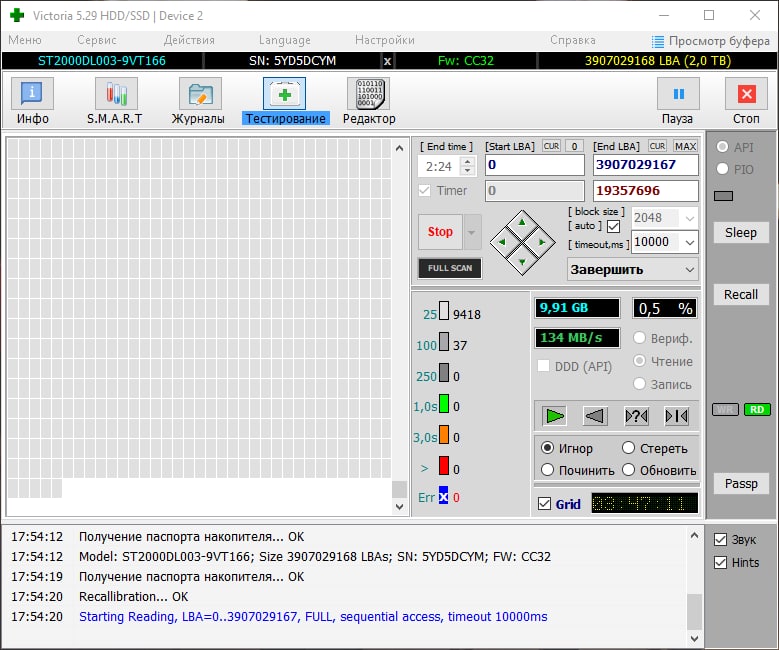Viewport: 779px width, 650px height.
Task: Click the block map scroll down arrow
Action: point(400,507)
